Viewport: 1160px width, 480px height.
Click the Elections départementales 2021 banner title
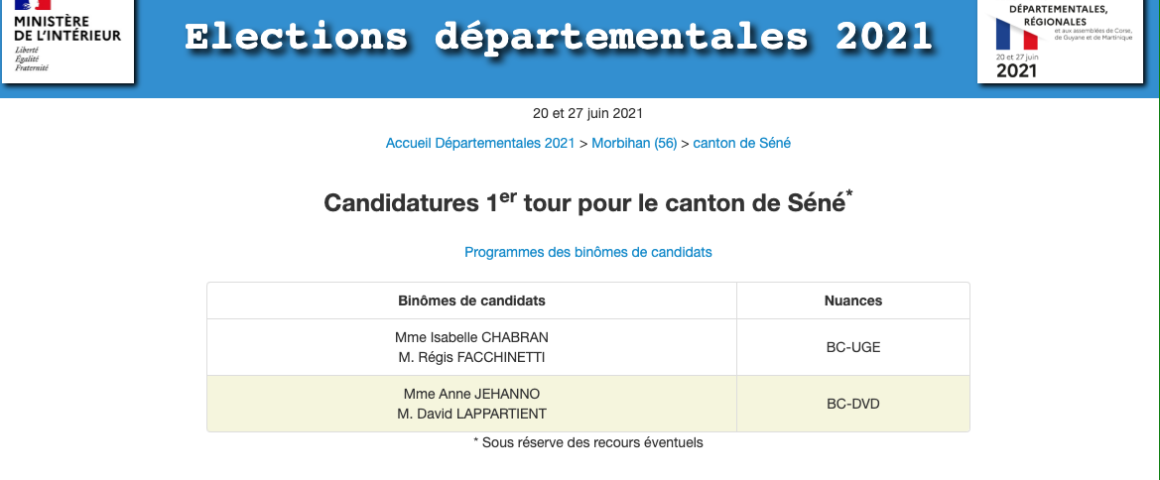coord(558,38)
